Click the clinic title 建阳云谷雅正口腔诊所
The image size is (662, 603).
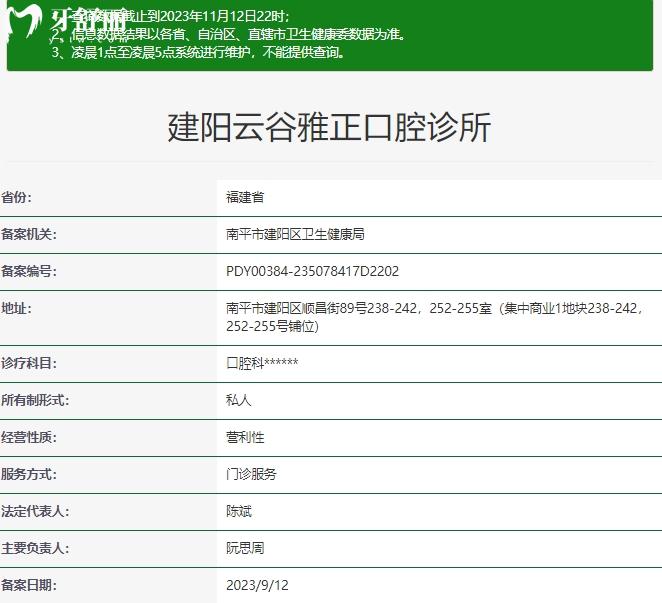(330, 128)
